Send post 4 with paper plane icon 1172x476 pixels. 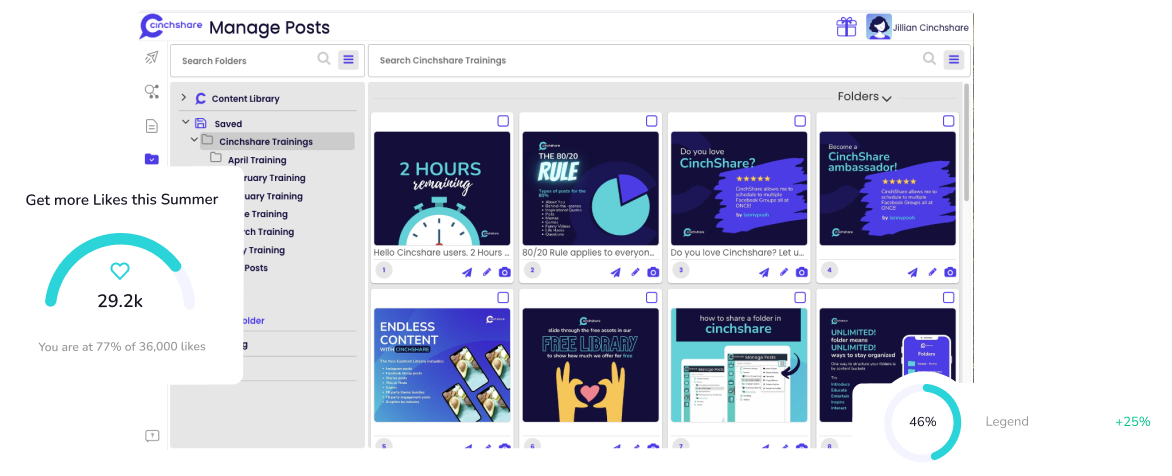point(913,272)
